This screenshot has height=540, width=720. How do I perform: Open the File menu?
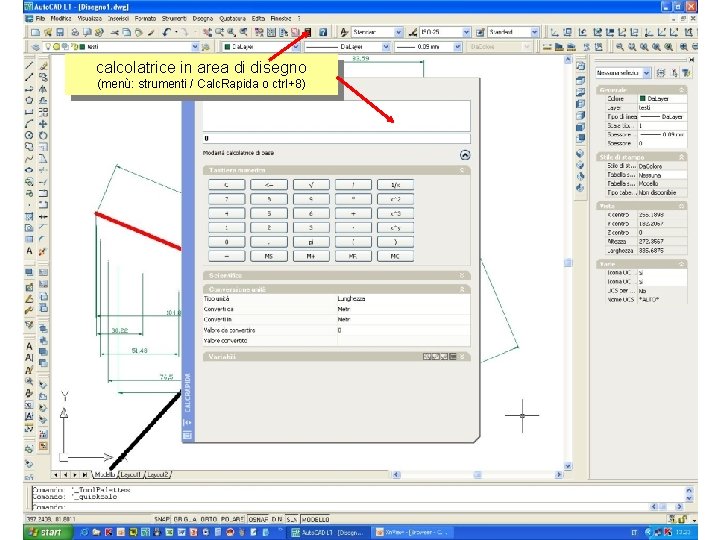pyautogui.click(x=40, y=18)
